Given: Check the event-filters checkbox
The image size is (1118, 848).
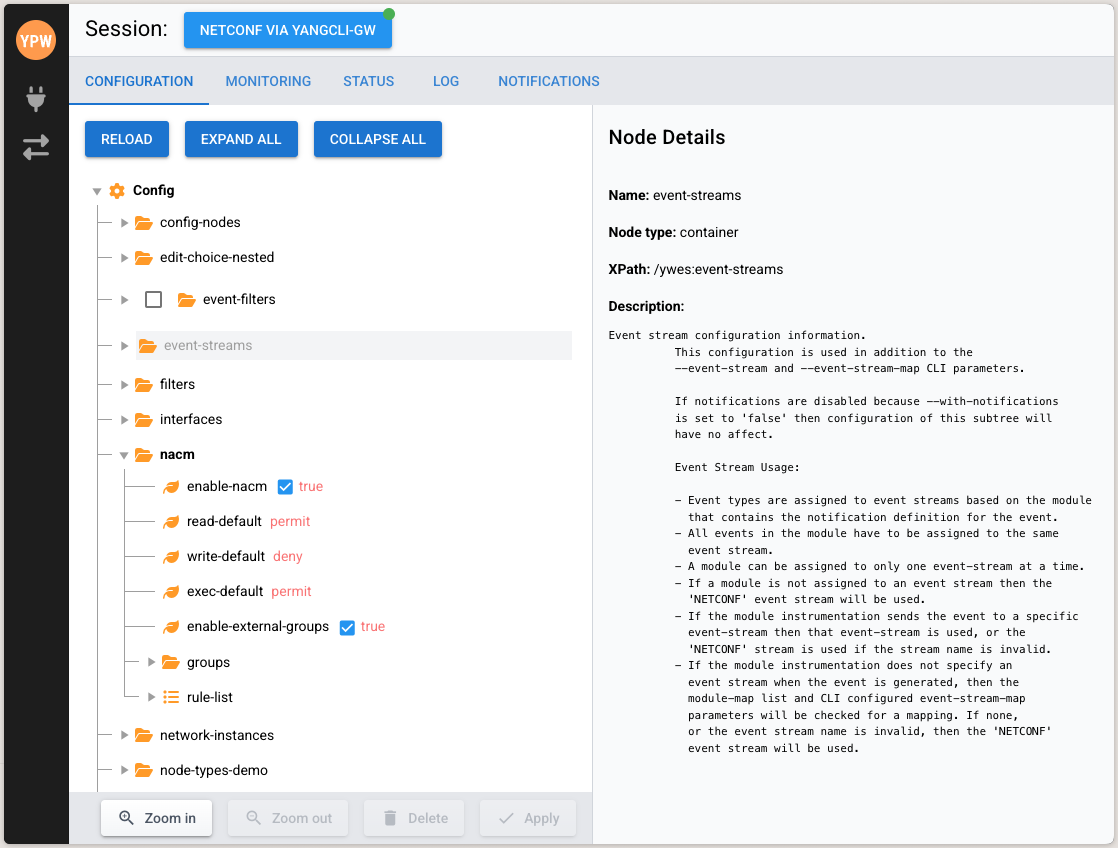Looking at the screenshot, I should (x=154, y=299).
